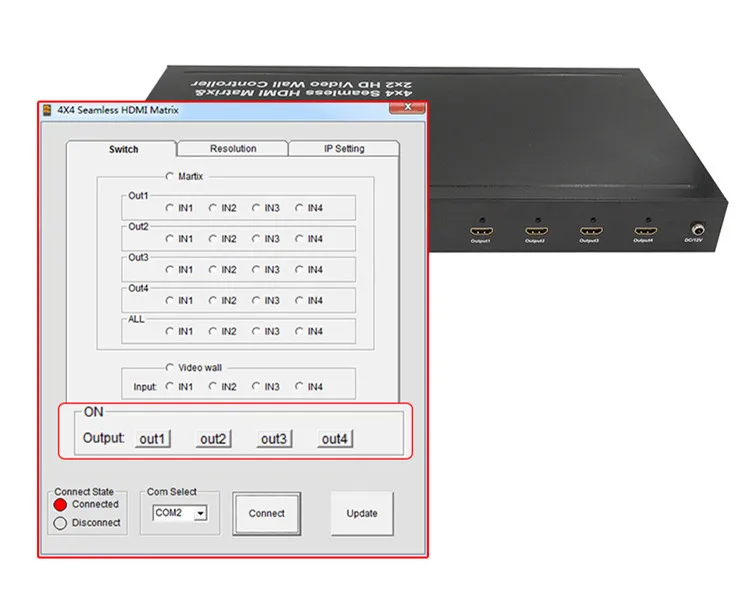744x612 pixels.
Task: Open the Com Select COM2 dropdown
Action: pos(201,513)
